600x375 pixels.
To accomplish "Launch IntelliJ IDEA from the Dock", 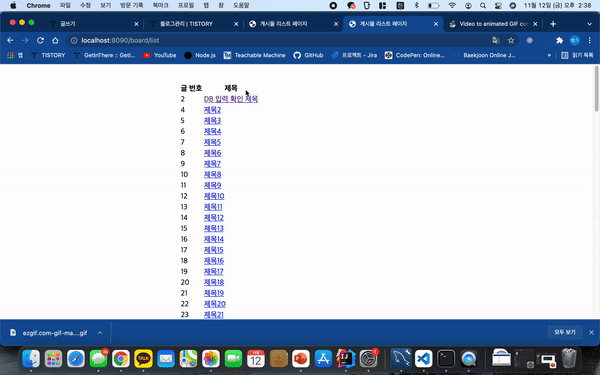I will [x=346, y=359].
